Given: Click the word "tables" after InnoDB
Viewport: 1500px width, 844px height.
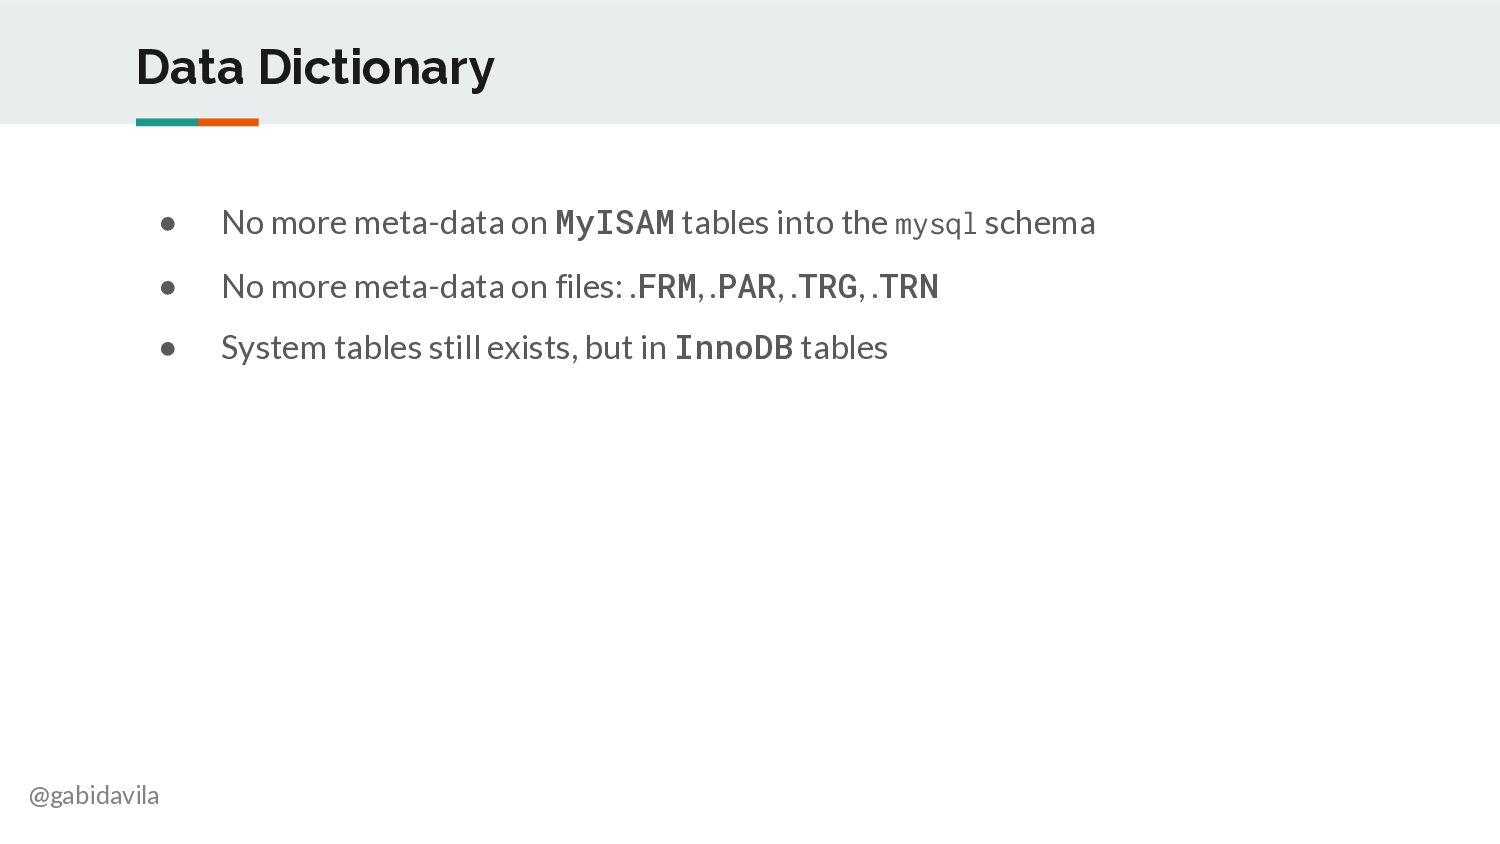Looking at the screenshot, I should point(844,348).
